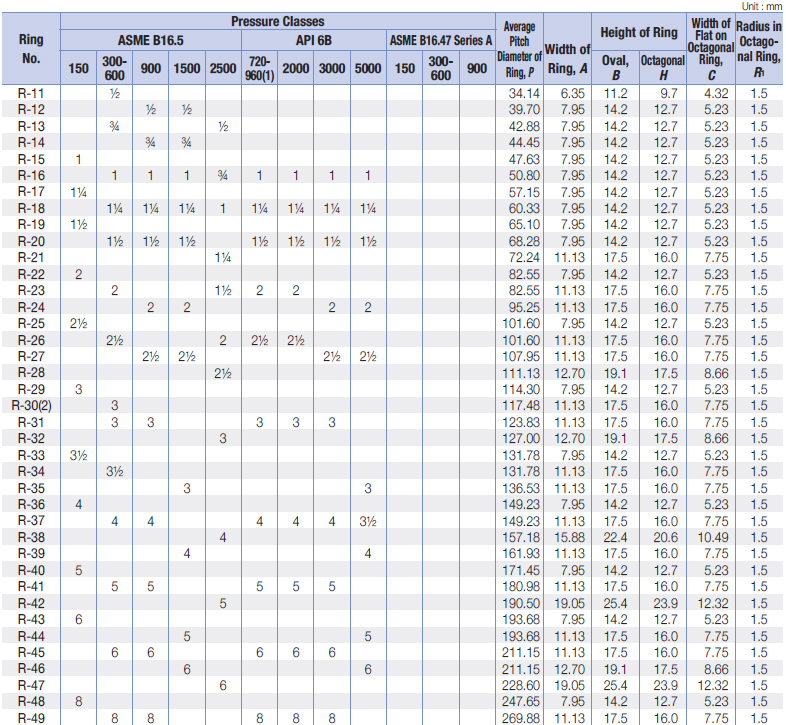Select flat width value 10.49
786x725 pixels.
pyautogui.click(x=713, y=537)
